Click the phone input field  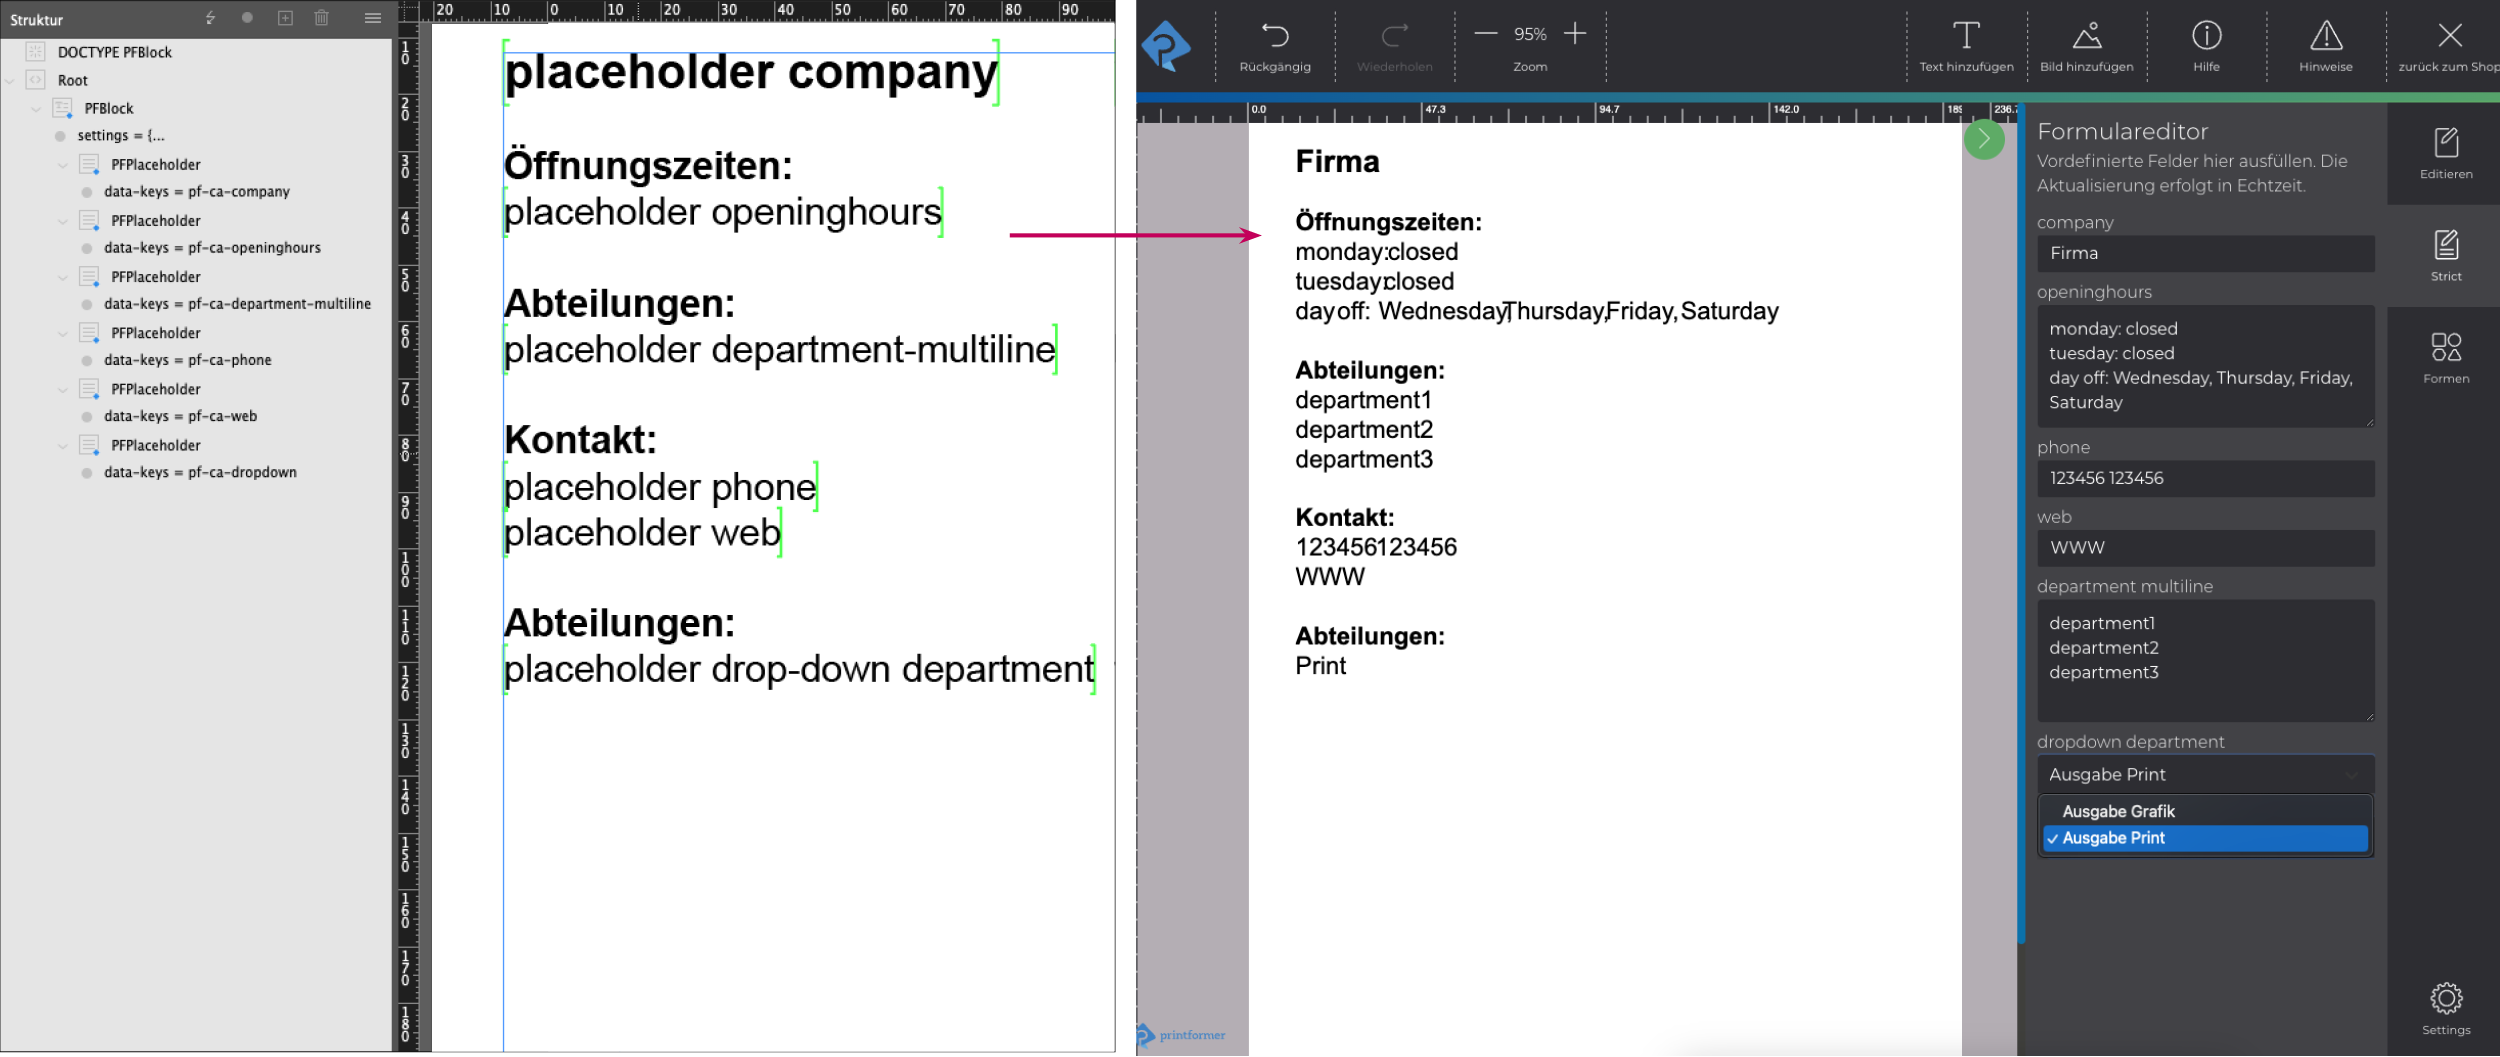point(2204,478)
